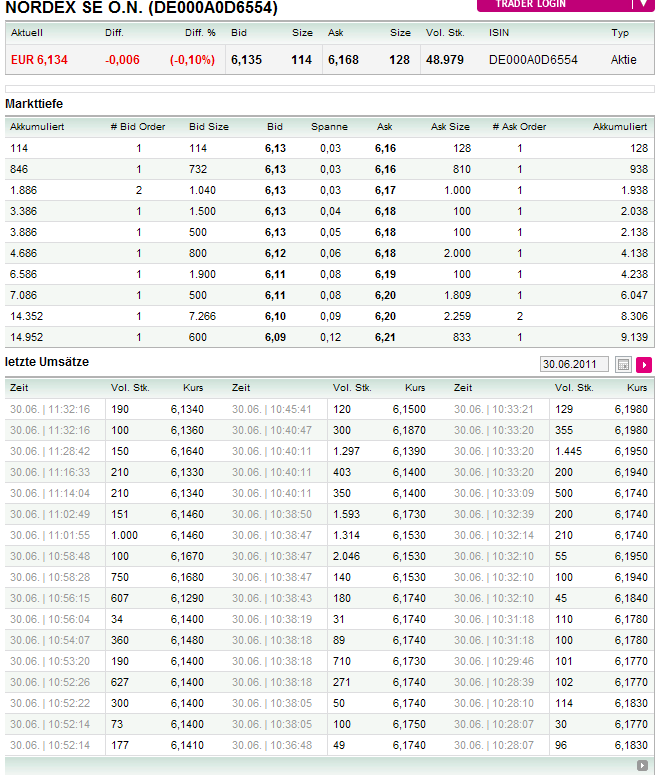Click trade time 30.06. | 11:01:55
This screenshot has width=658, height=775.
click(x=50, y=535)
